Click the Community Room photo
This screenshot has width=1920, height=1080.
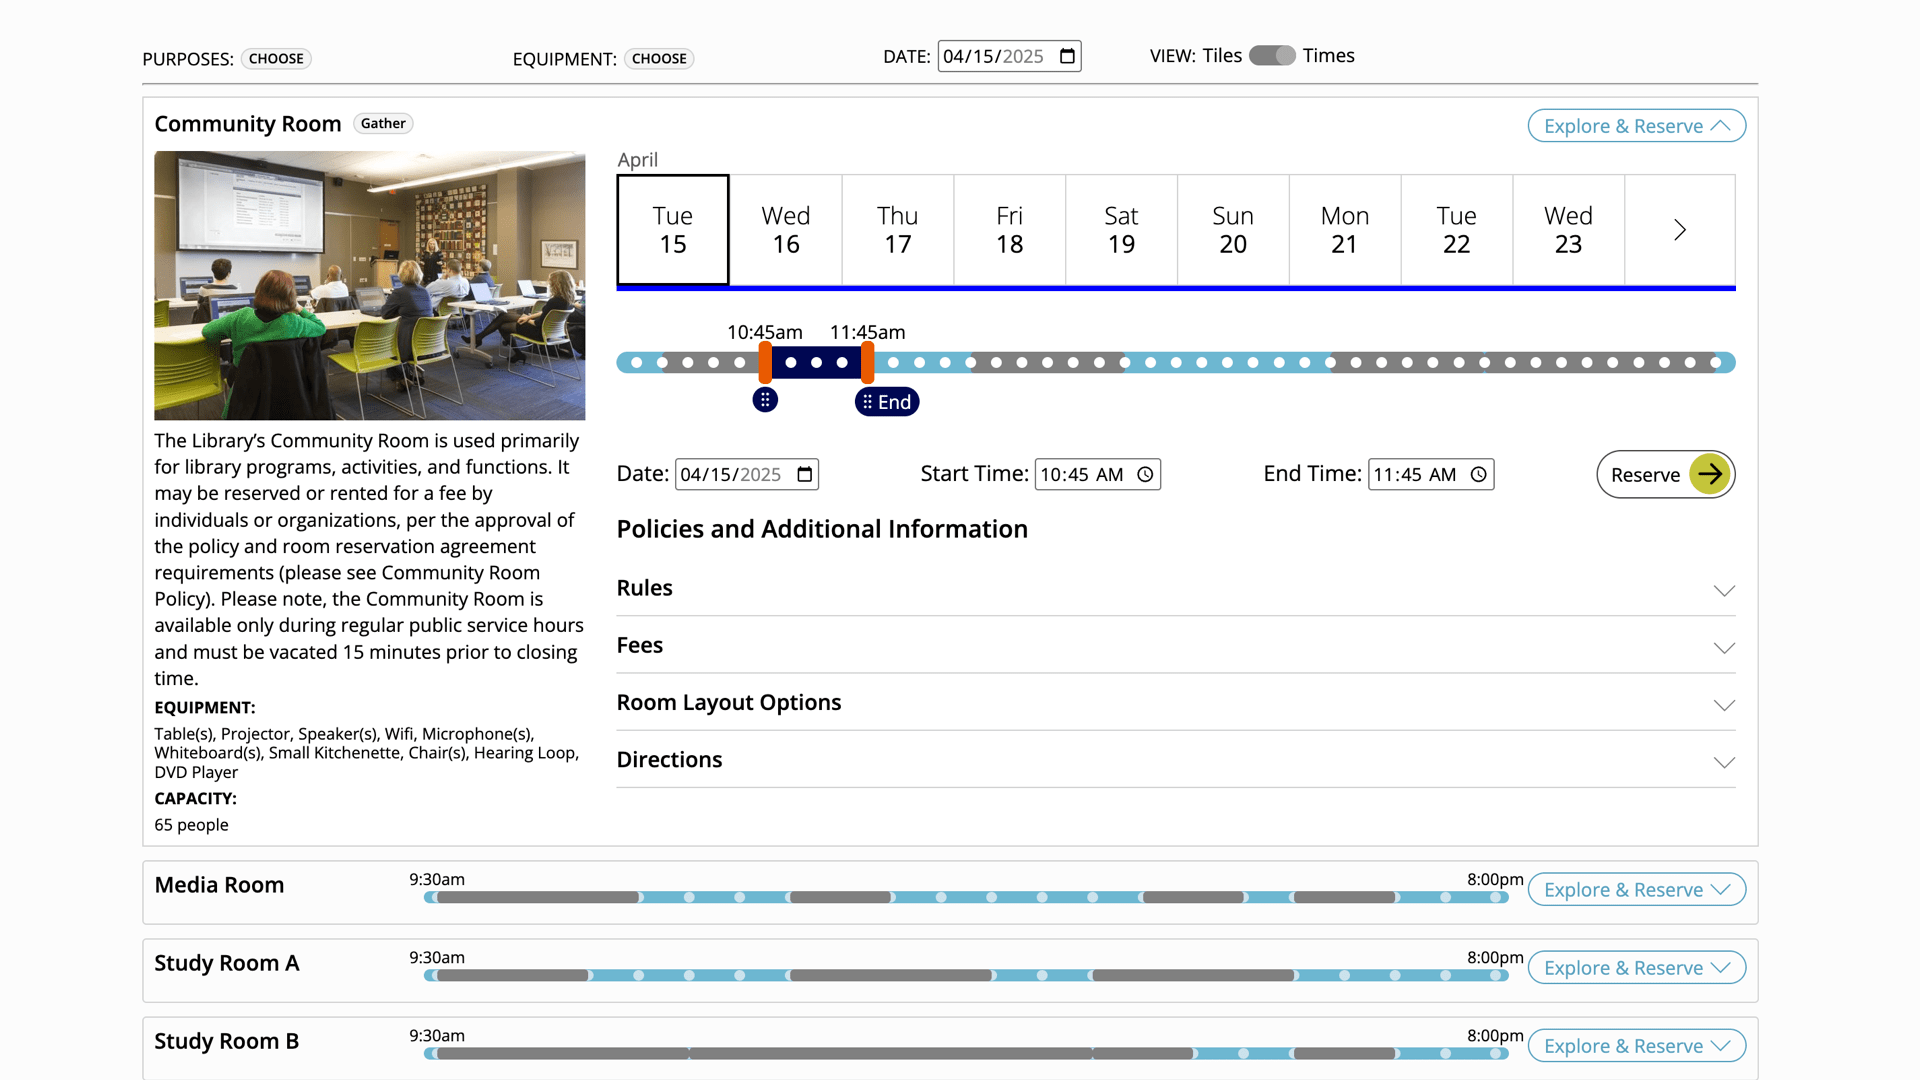coord(369,285)
